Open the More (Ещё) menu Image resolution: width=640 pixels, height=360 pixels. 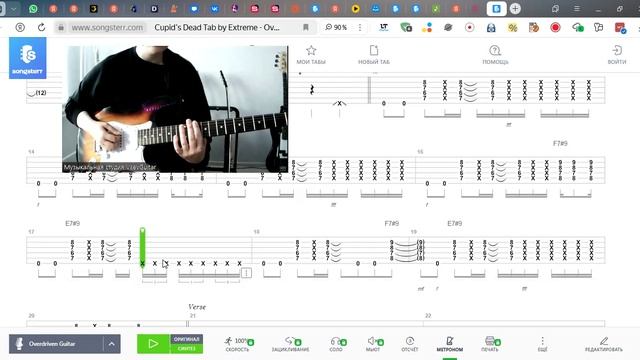[x=542, y=344]
